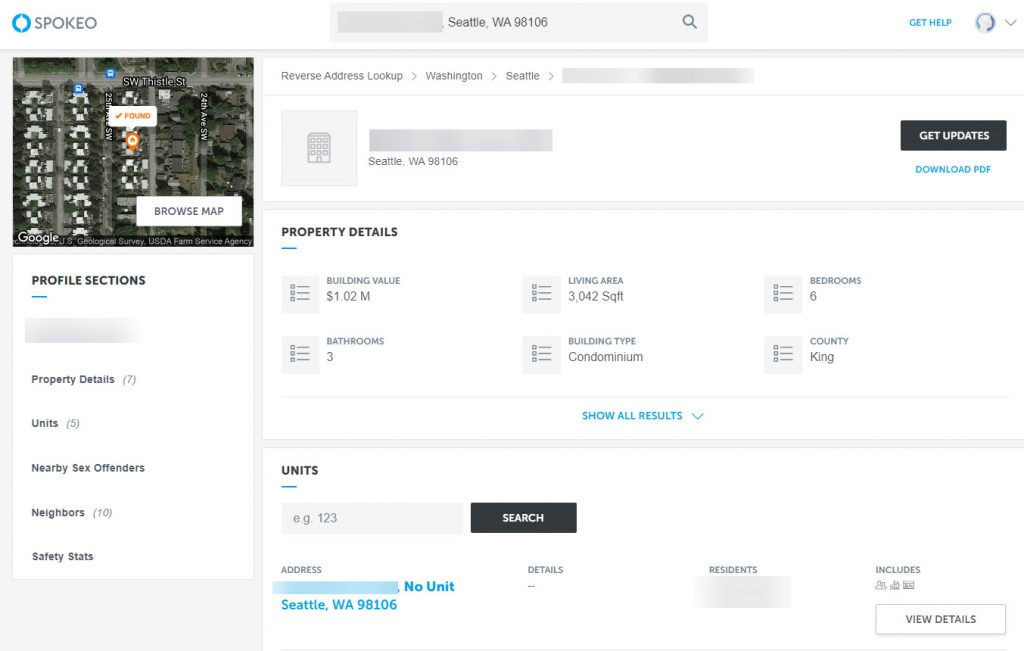1024x651 pixels.
Task: Click the building placeholder icon
Action: [x=319, y=148]
